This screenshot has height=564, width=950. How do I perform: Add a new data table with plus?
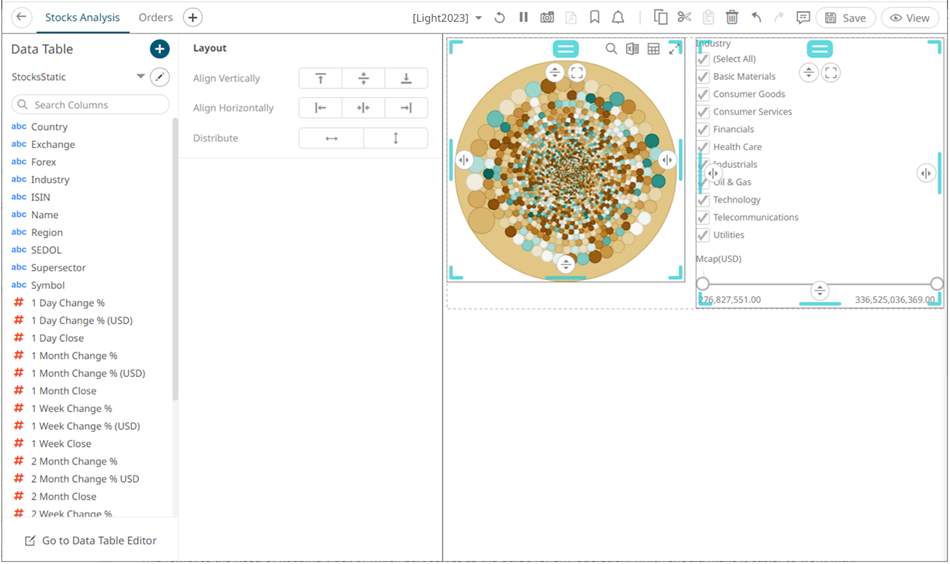point(159,49)
